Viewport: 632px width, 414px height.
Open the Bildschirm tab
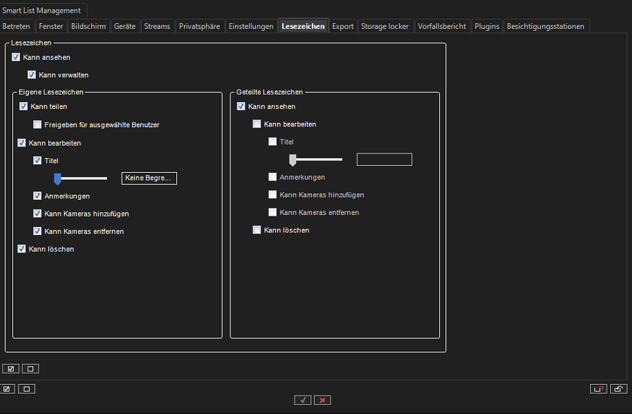click(88, 26)
